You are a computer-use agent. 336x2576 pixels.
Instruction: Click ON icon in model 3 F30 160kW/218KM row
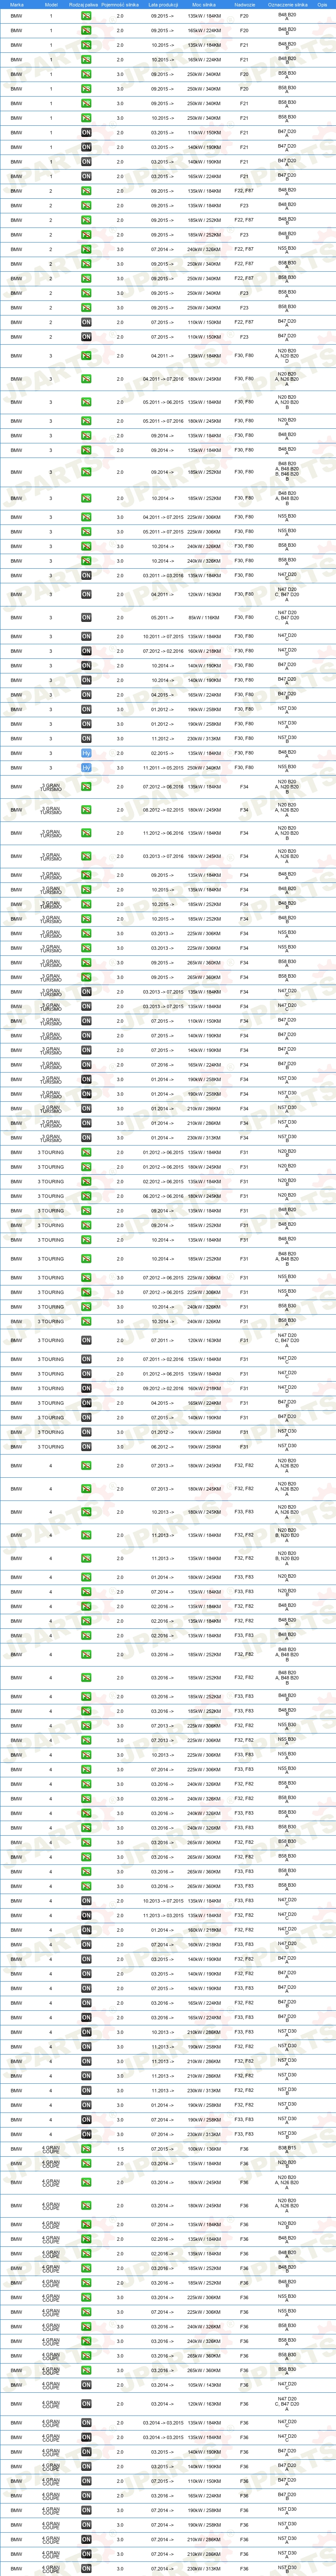86,651
